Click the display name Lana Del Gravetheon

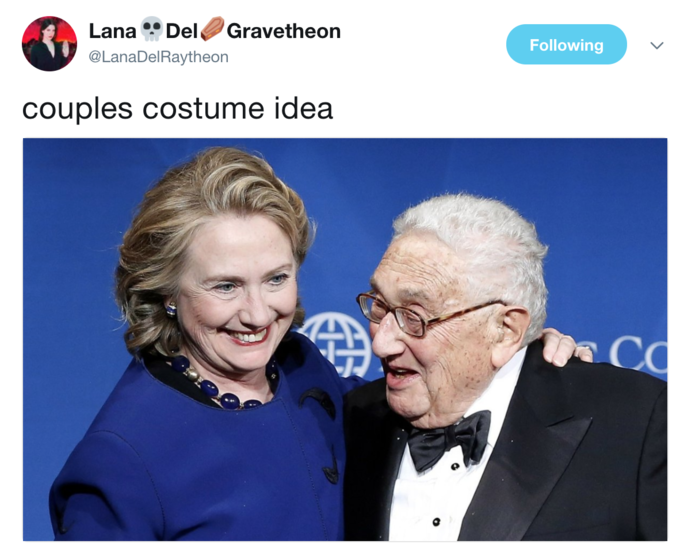click(215, 31)
